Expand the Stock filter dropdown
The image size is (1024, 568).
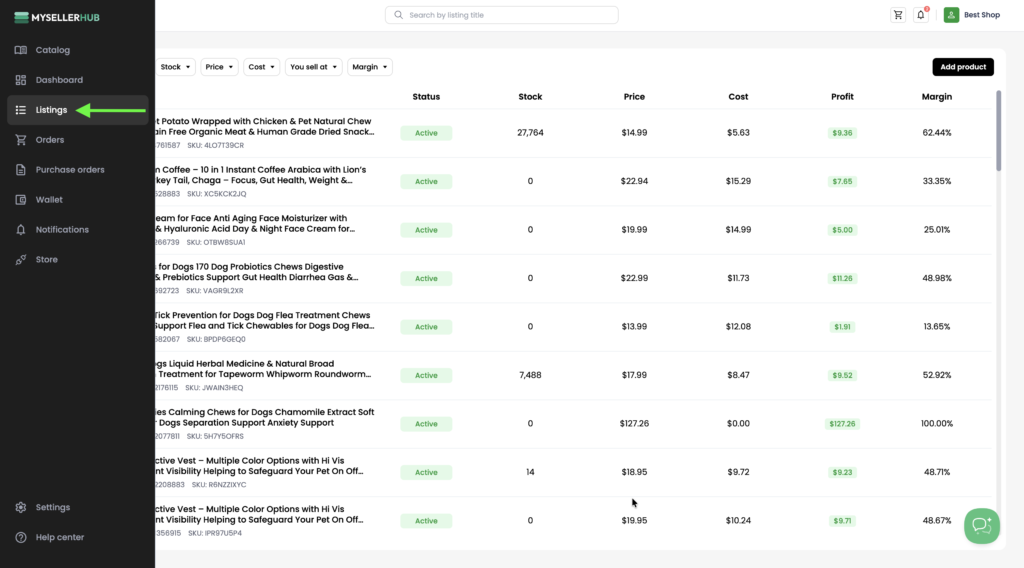[175, 67]
